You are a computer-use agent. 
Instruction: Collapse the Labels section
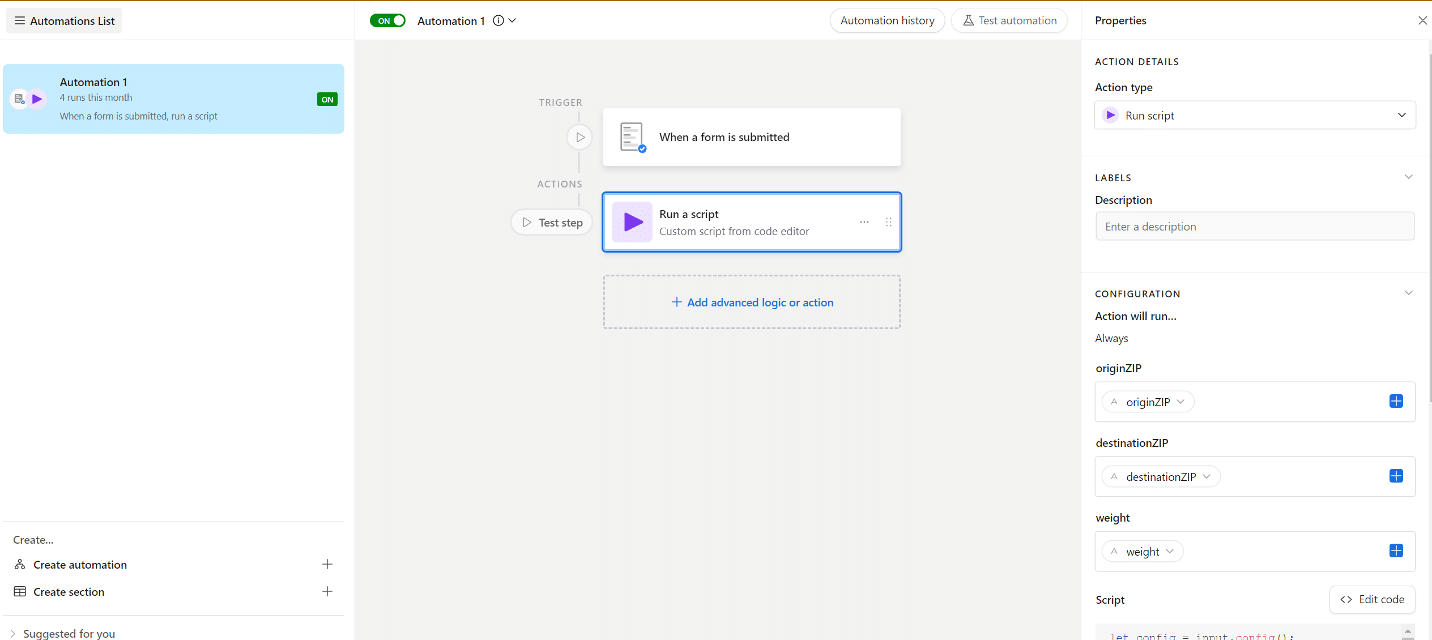pos(1408,177)
